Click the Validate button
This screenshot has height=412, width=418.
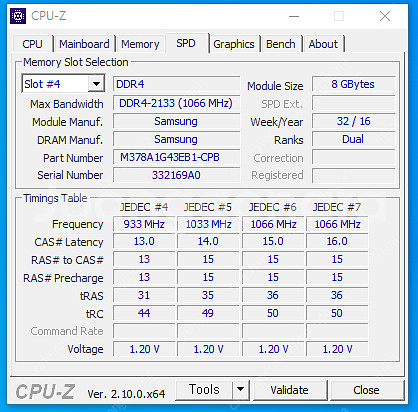(x=289, y=390)
